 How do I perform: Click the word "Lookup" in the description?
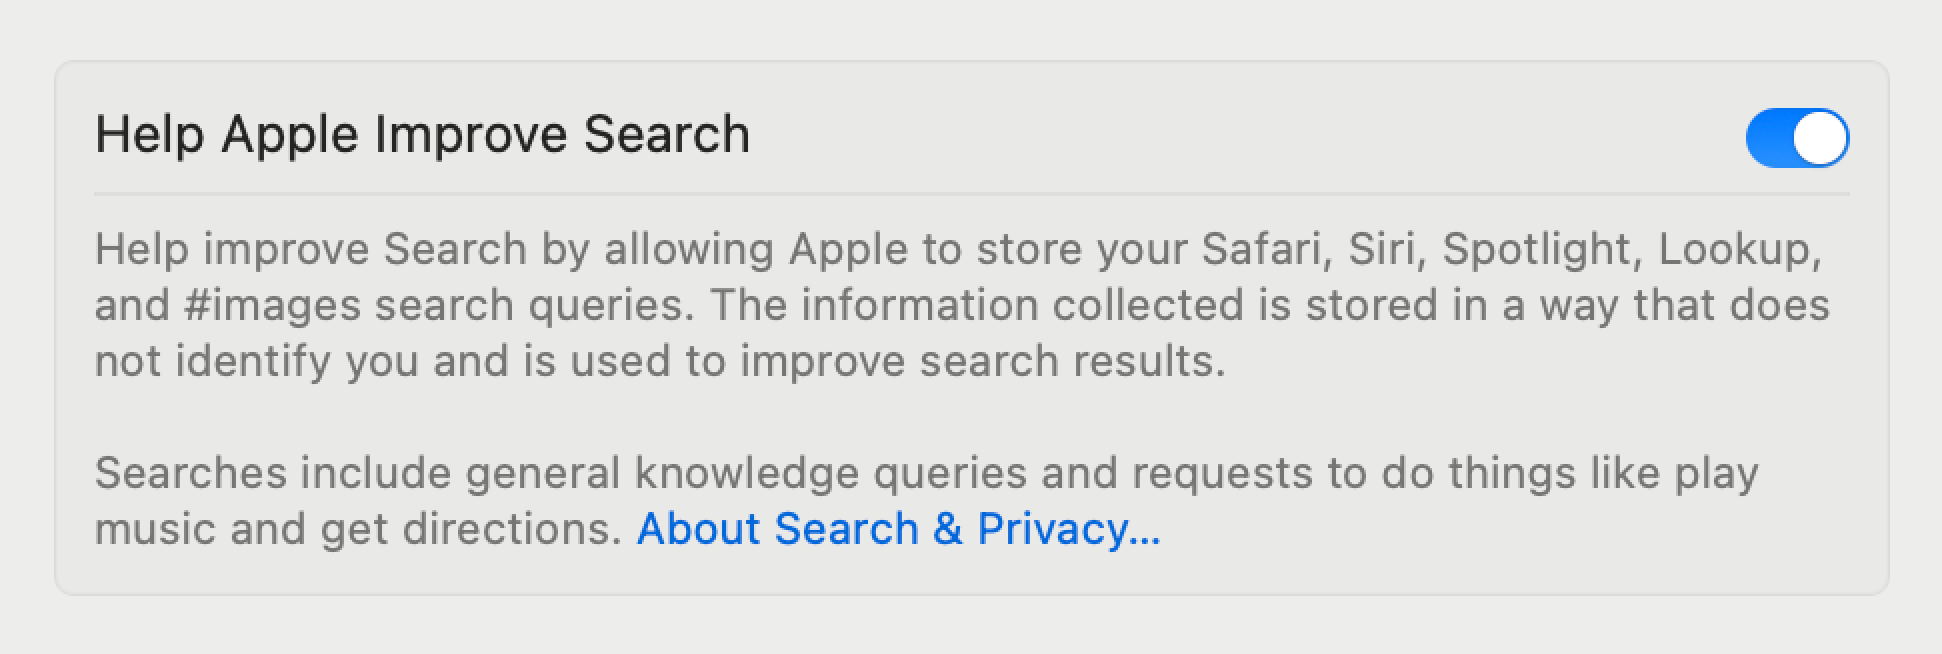click(x=1738, y=249)
